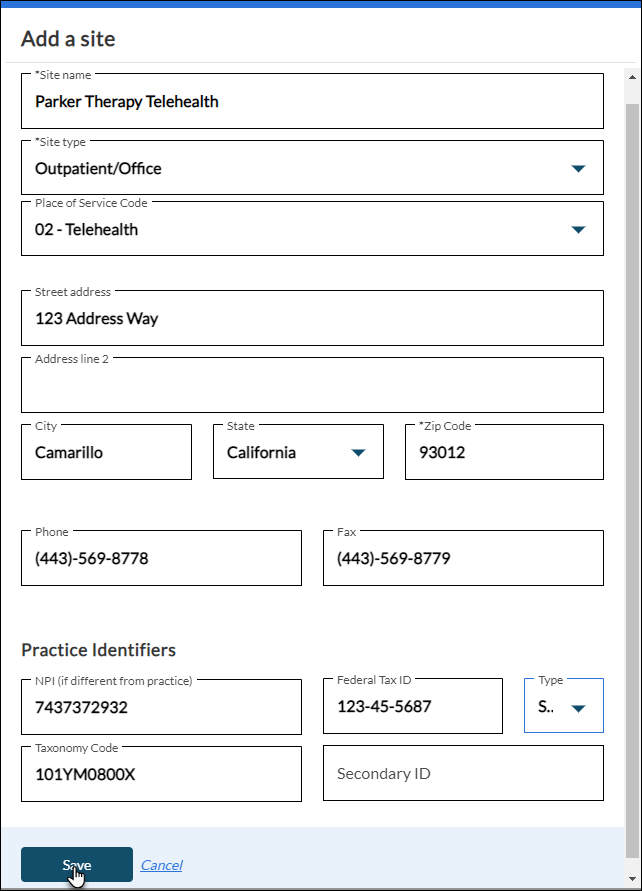Click the Site type dropdown arrow icon

coord(578,169)
